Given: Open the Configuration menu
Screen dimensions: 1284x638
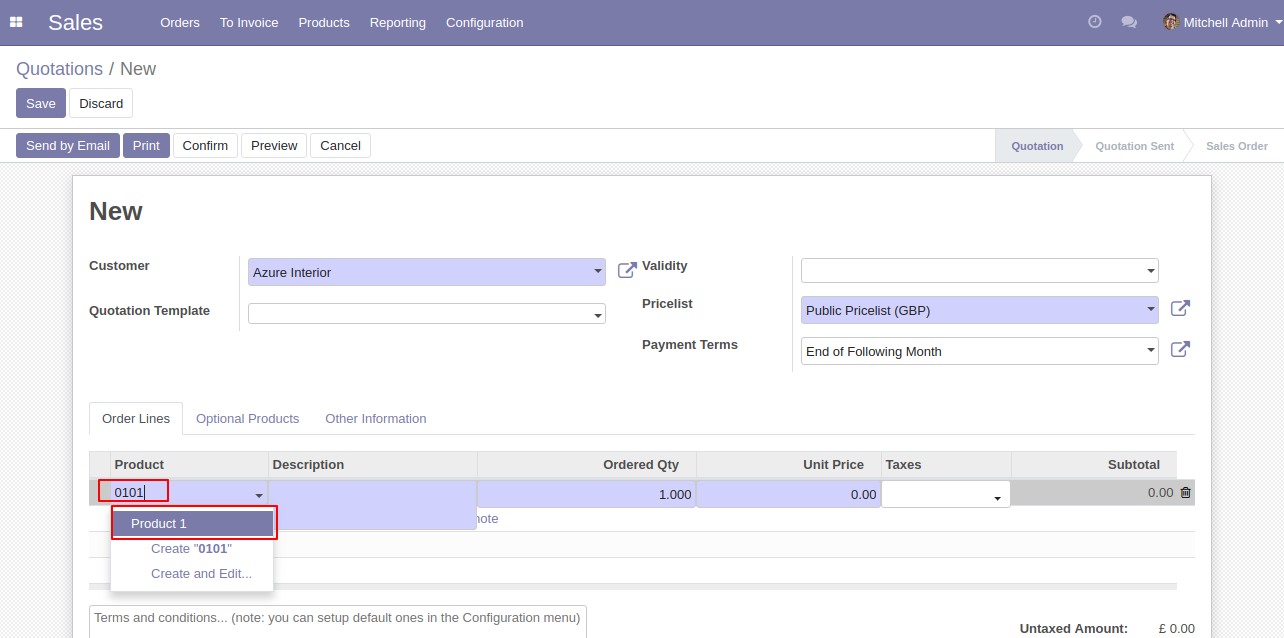Looking at the screenshot, I should [x=484, y=22].
